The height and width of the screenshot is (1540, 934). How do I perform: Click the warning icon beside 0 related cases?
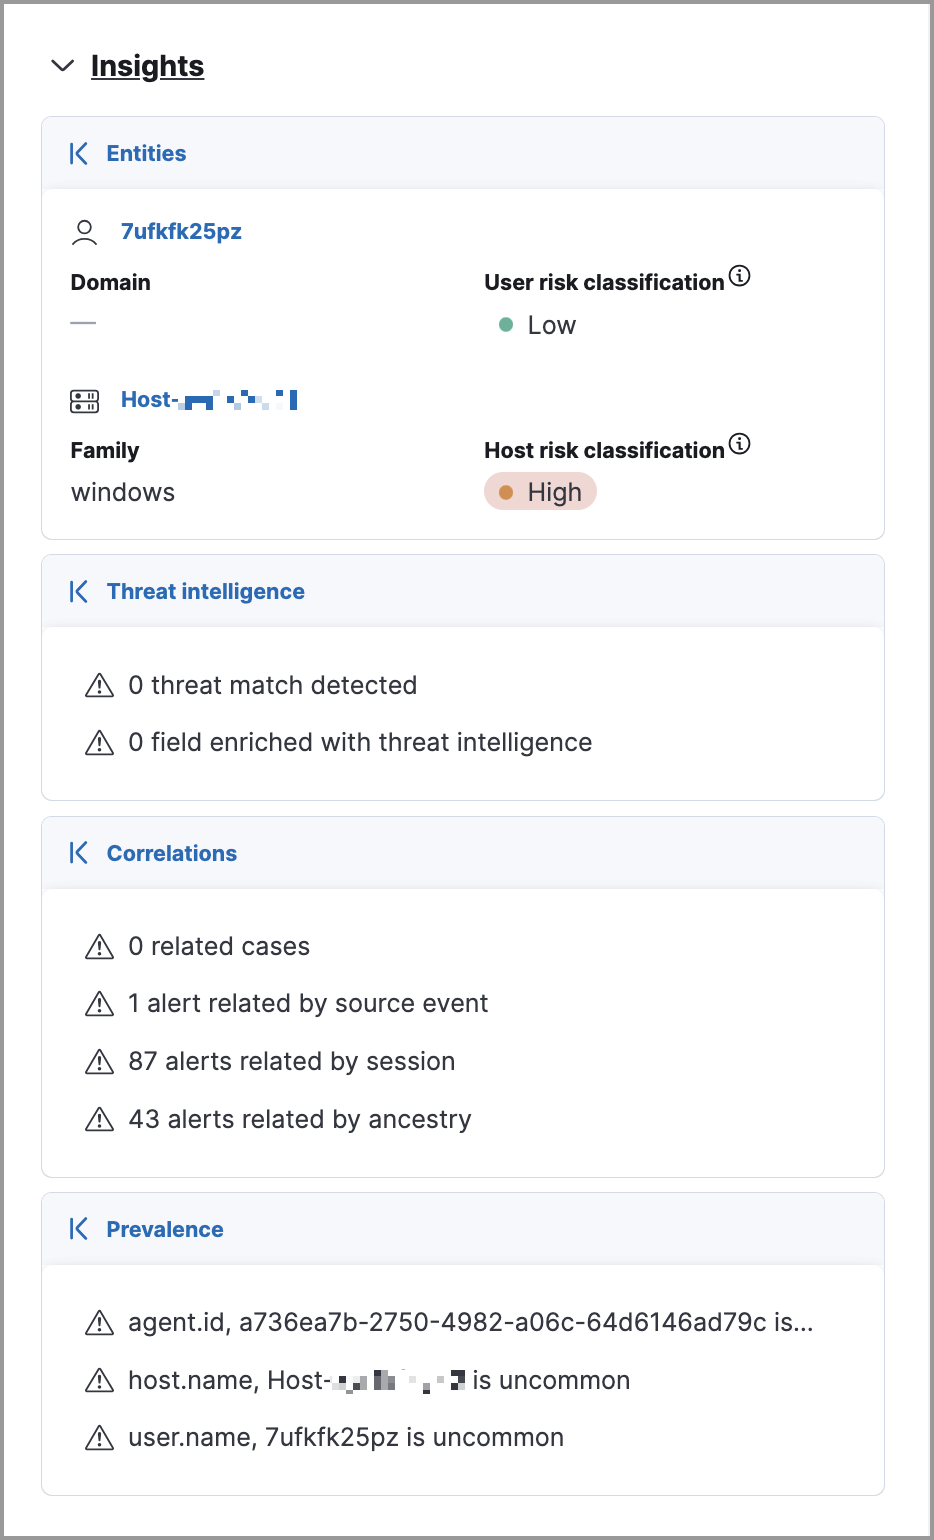(x=100, y=946)
